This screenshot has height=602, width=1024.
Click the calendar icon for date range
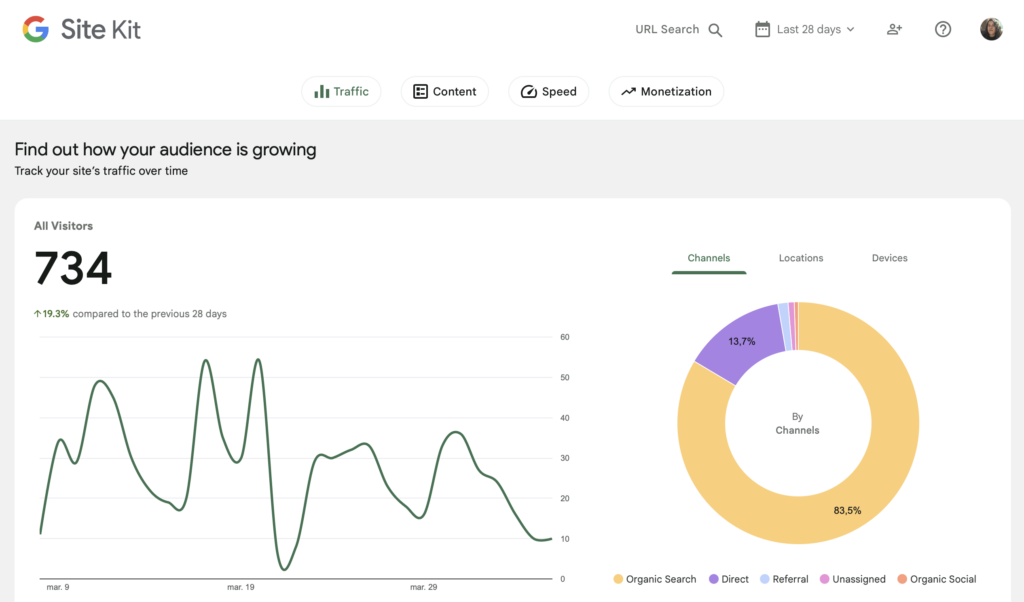tap(762, 29)
